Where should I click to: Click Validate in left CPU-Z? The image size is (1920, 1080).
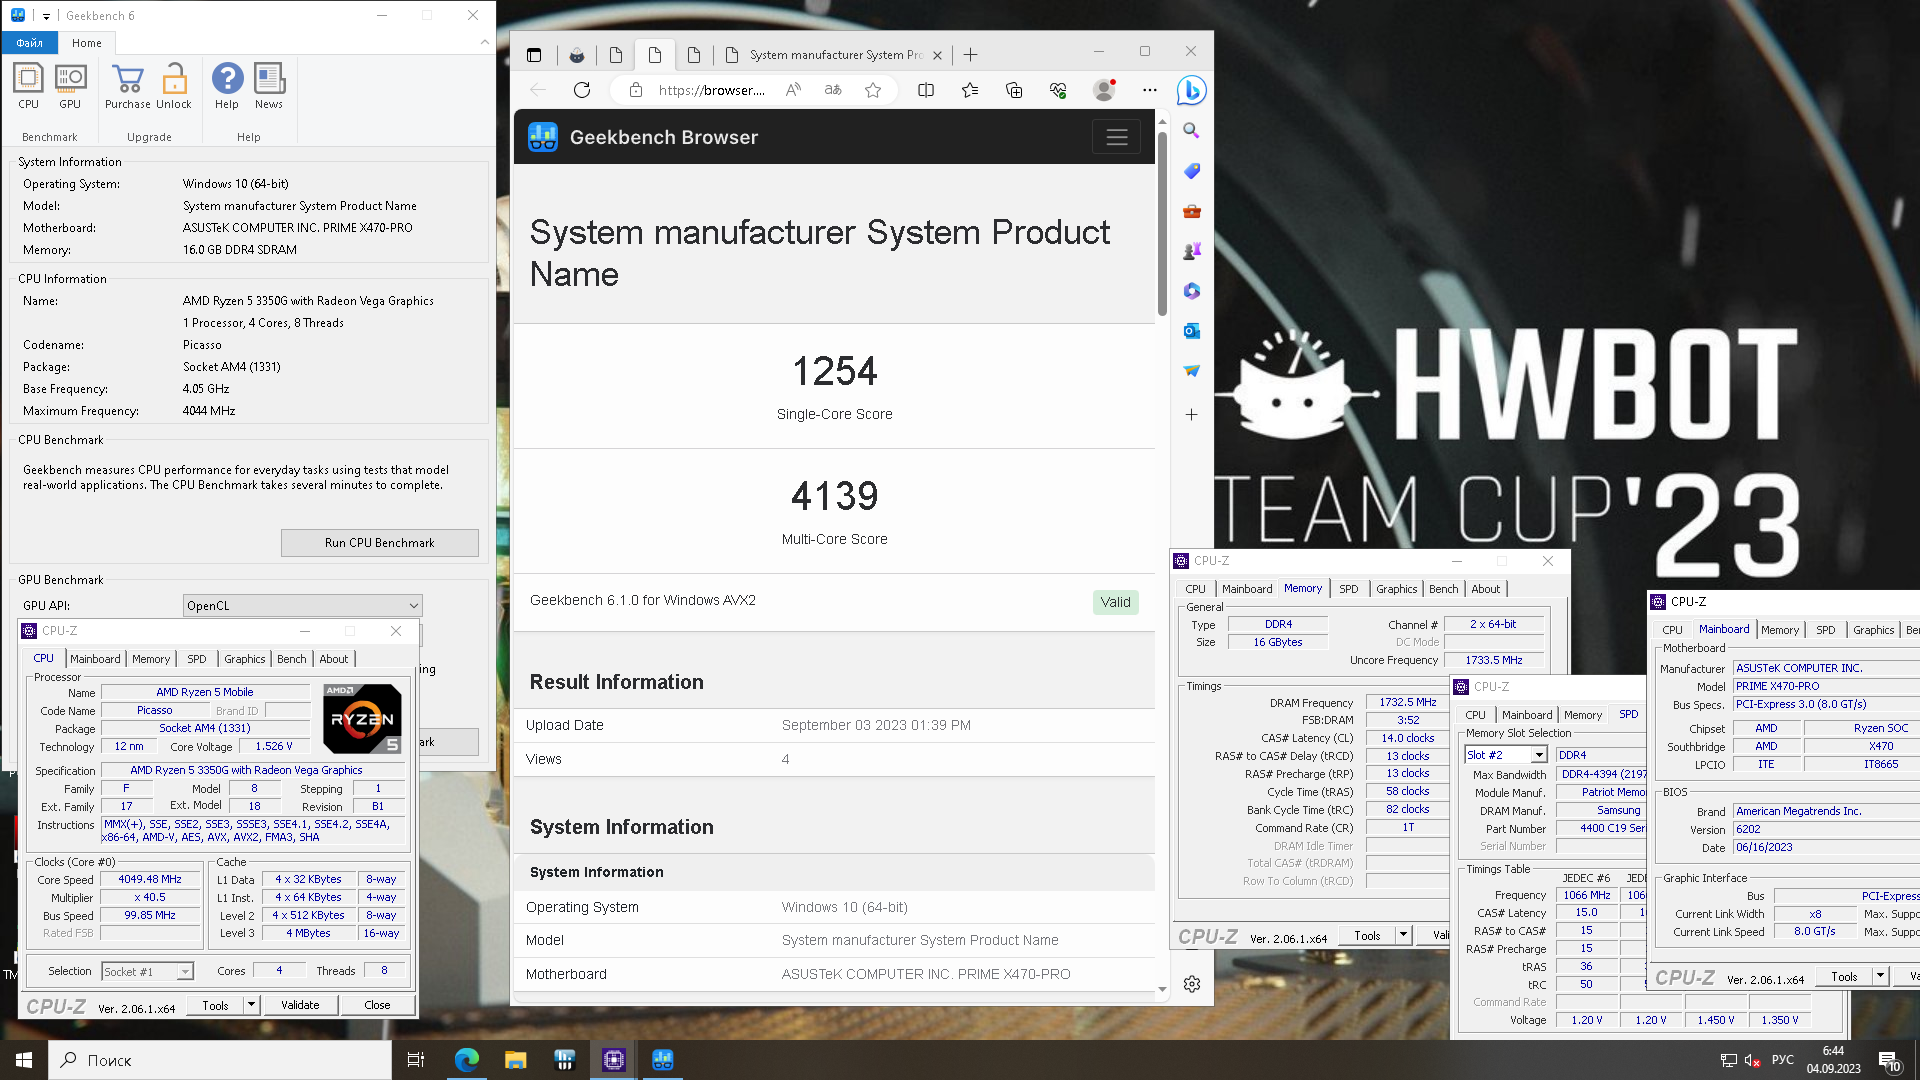tap(300, 1005)
